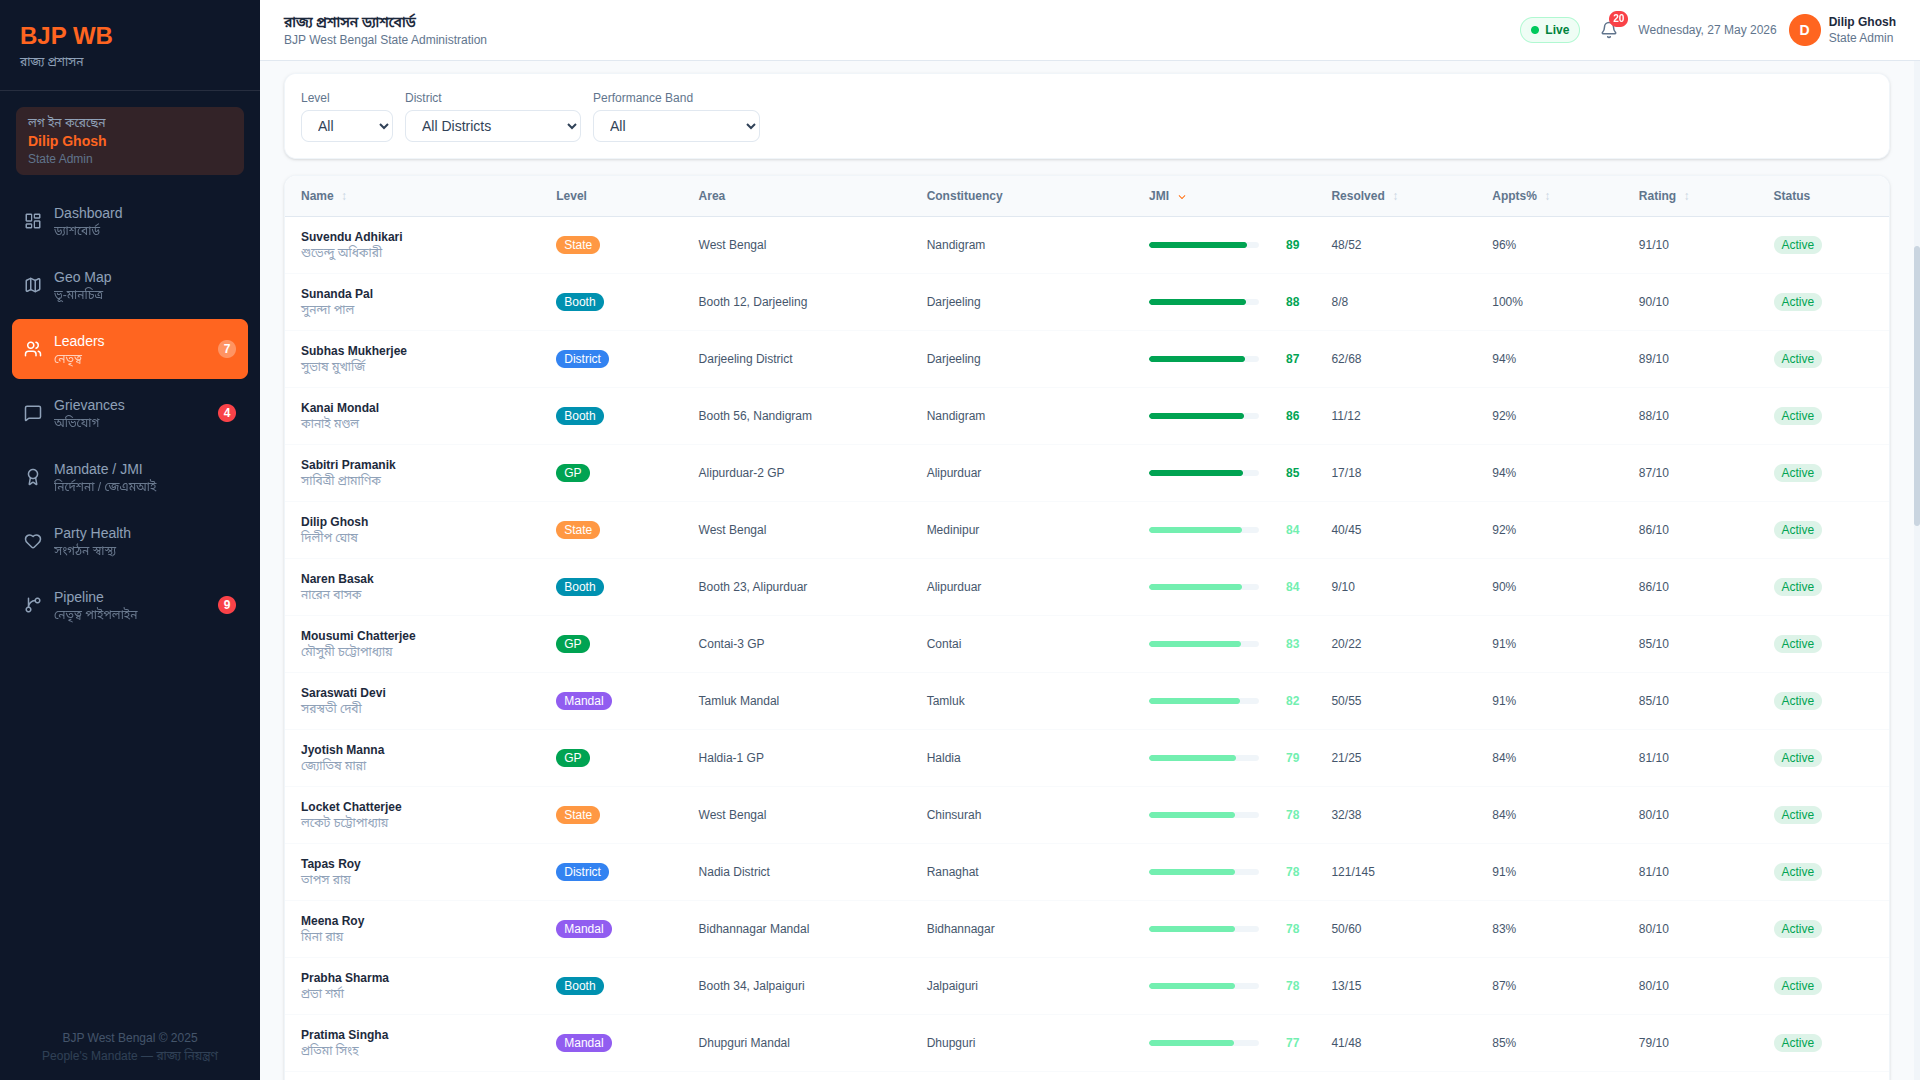This screenshot has width=1920, height=1080.
Task: Expand the All Districts dropdown
Action: pyautogui.click(x=493, y=126)
